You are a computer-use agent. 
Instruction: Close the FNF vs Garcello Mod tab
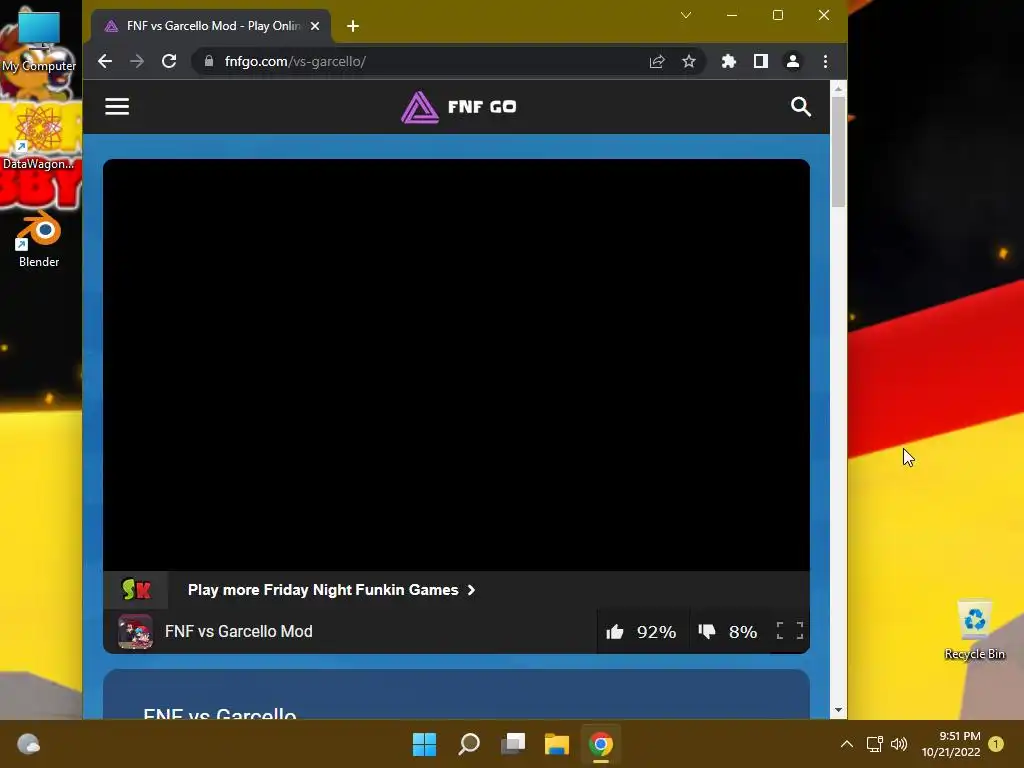coord(315,26)
